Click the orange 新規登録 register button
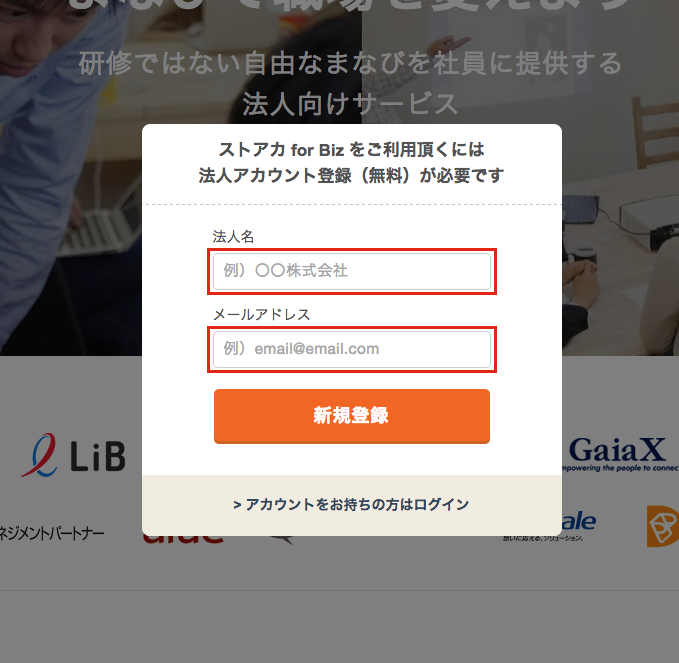The width and height of the screenshot is (679, 663). coord(352,416)
